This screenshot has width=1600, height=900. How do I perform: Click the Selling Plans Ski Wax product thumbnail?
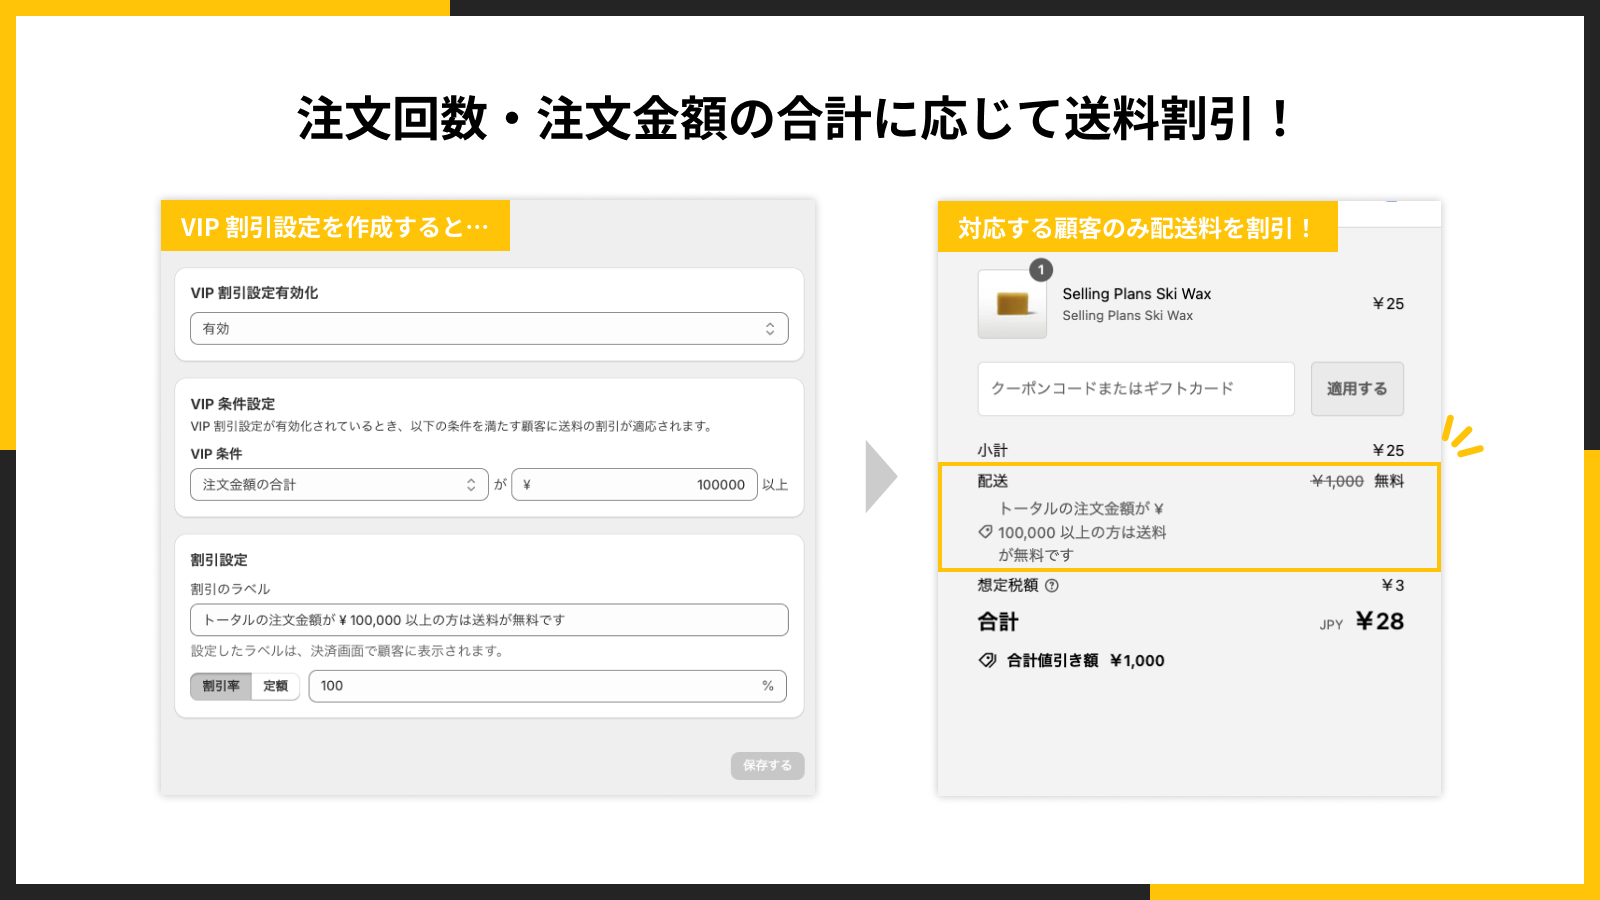(1011, 306)
